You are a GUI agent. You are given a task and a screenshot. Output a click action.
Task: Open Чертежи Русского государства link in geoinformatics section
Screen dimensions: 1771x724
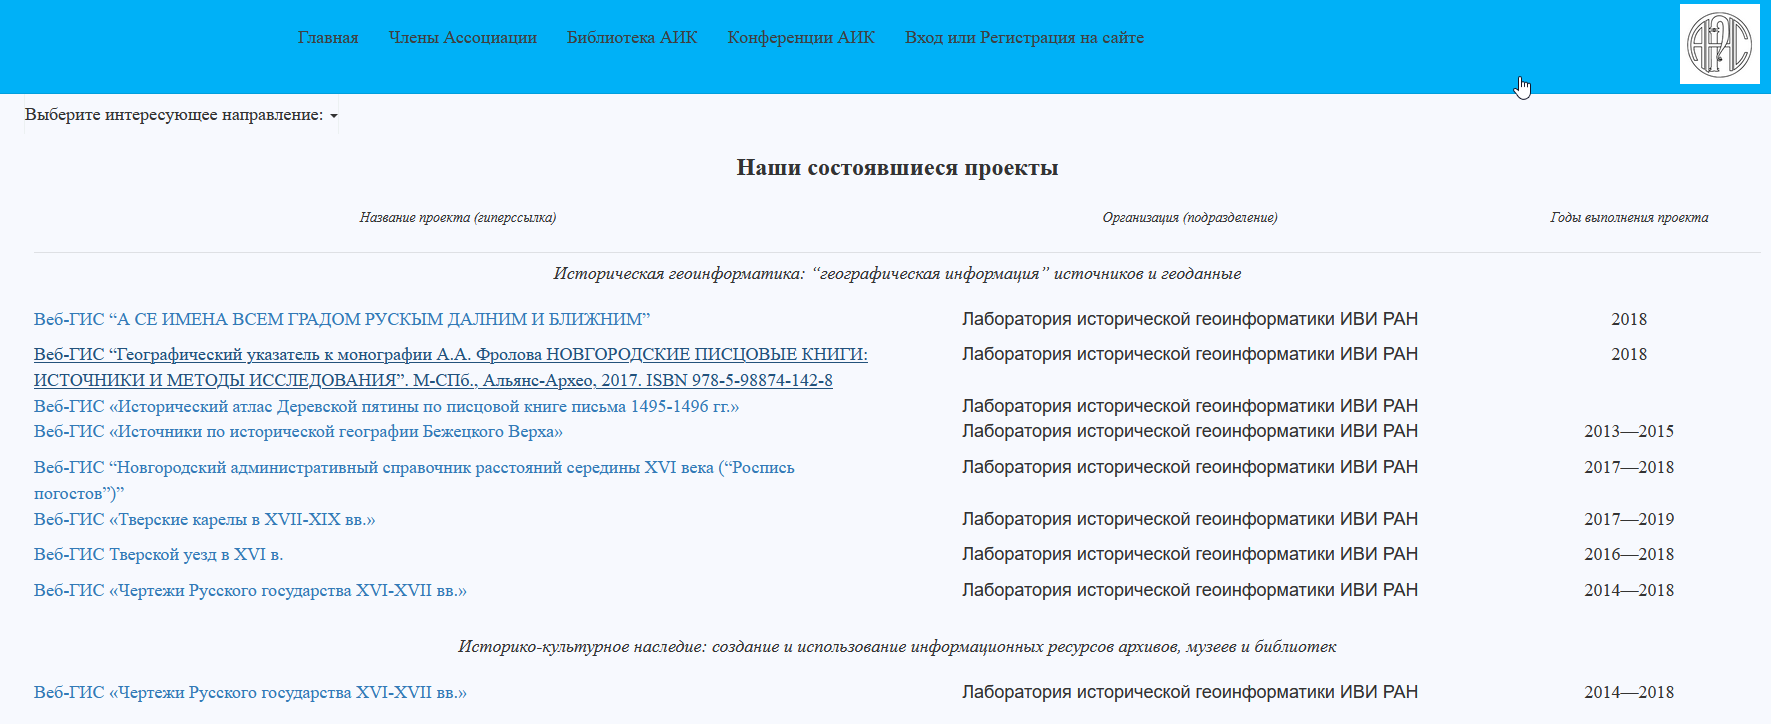click(250, 590)
